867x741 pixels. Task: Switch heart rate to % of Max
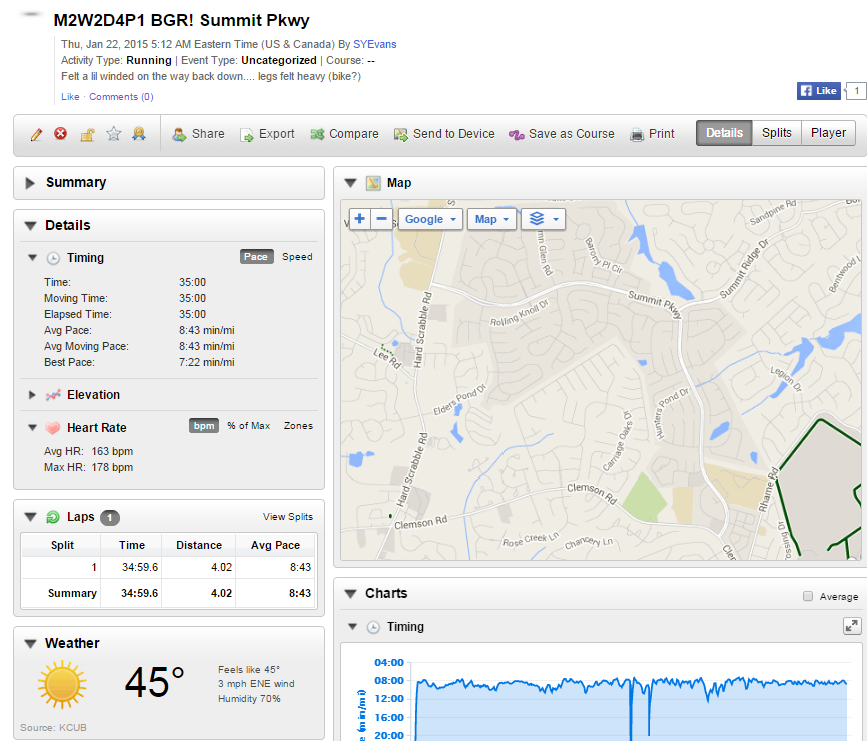[x=248, y=426]
